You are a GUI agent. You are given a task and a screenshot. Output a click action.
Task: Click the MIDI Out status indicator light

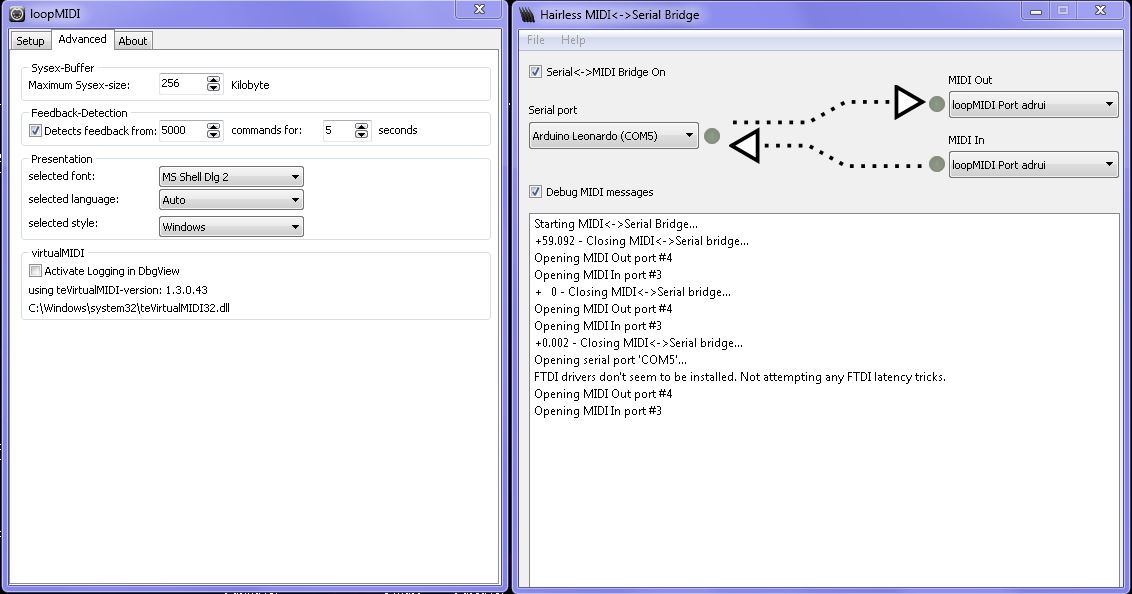click(936, 105)
